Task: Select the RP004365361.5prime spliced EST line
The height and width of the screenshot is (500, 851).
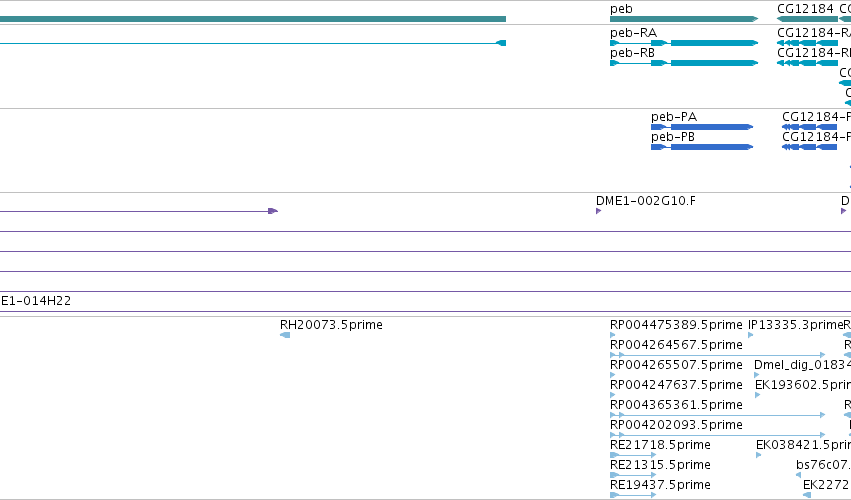Action: coord(717,415)
